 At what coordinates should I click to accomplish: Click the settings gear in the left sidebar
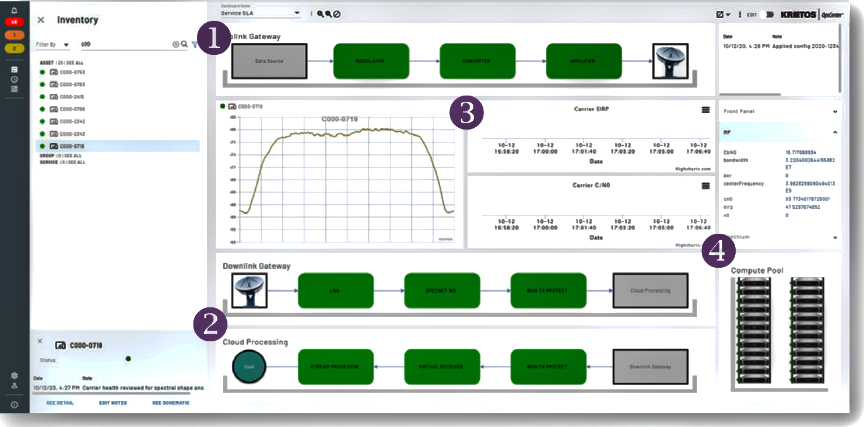tap(14, 375)
